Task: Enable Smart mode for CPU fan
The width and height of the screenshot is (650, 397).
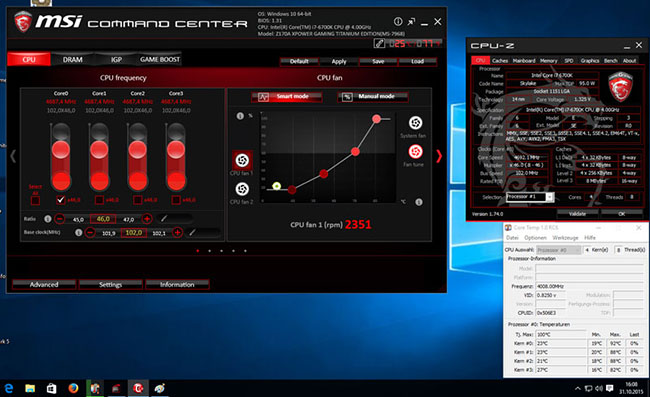Action: point(286,97)
